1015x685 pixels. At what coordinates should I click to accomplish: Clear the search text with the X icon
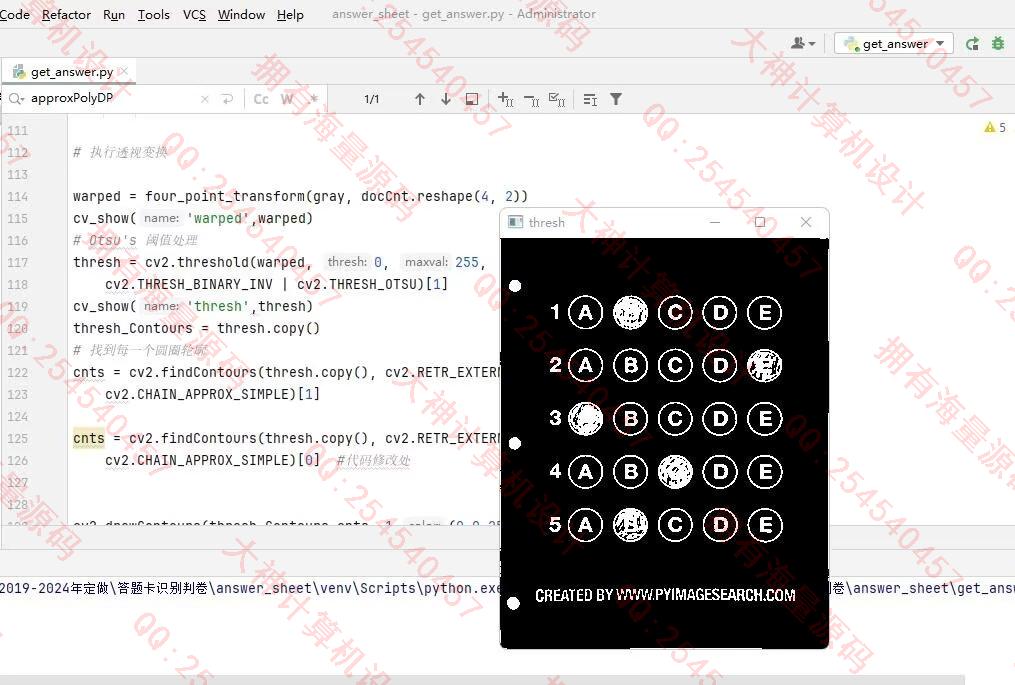[x=205, y=99]
